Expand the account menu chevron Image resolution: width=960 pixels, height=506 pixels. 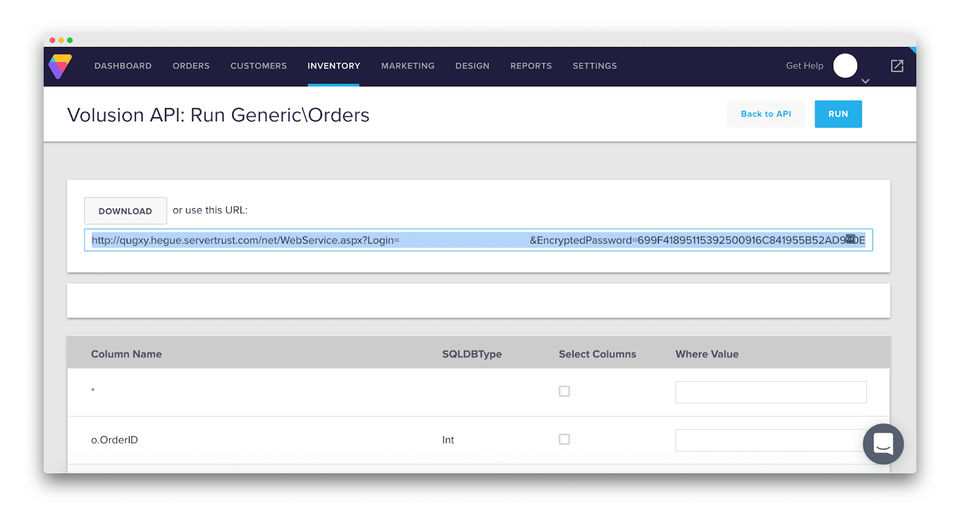point(865,81)
